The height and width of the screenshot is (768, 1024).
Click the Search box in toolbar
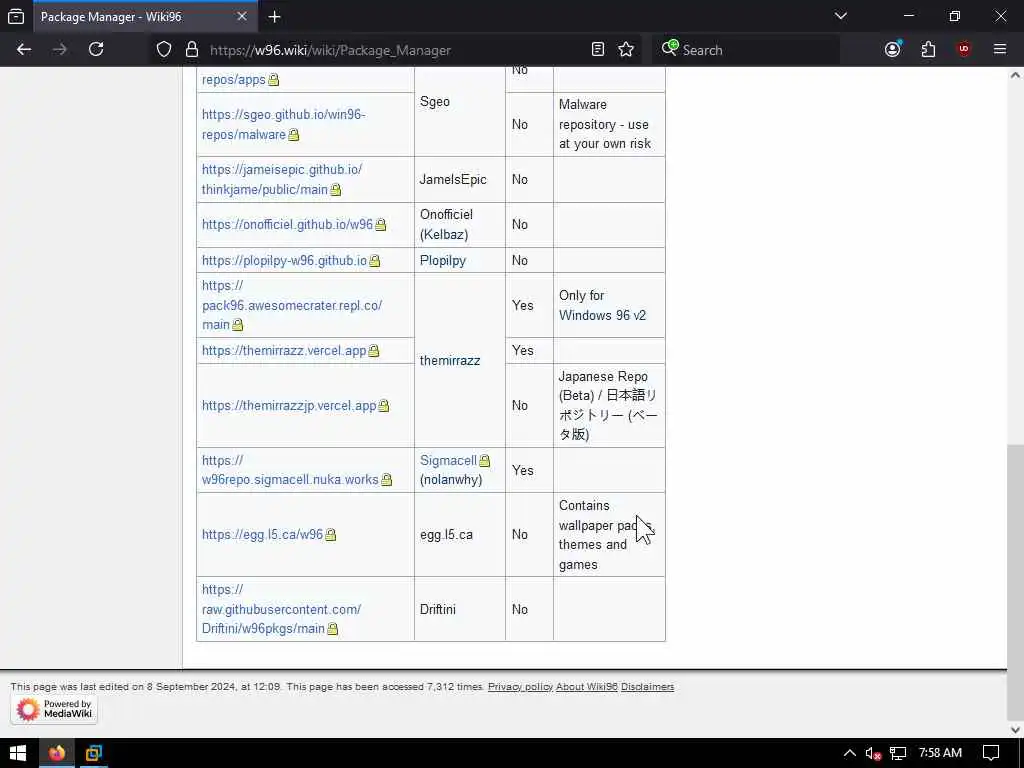[745, 50]
